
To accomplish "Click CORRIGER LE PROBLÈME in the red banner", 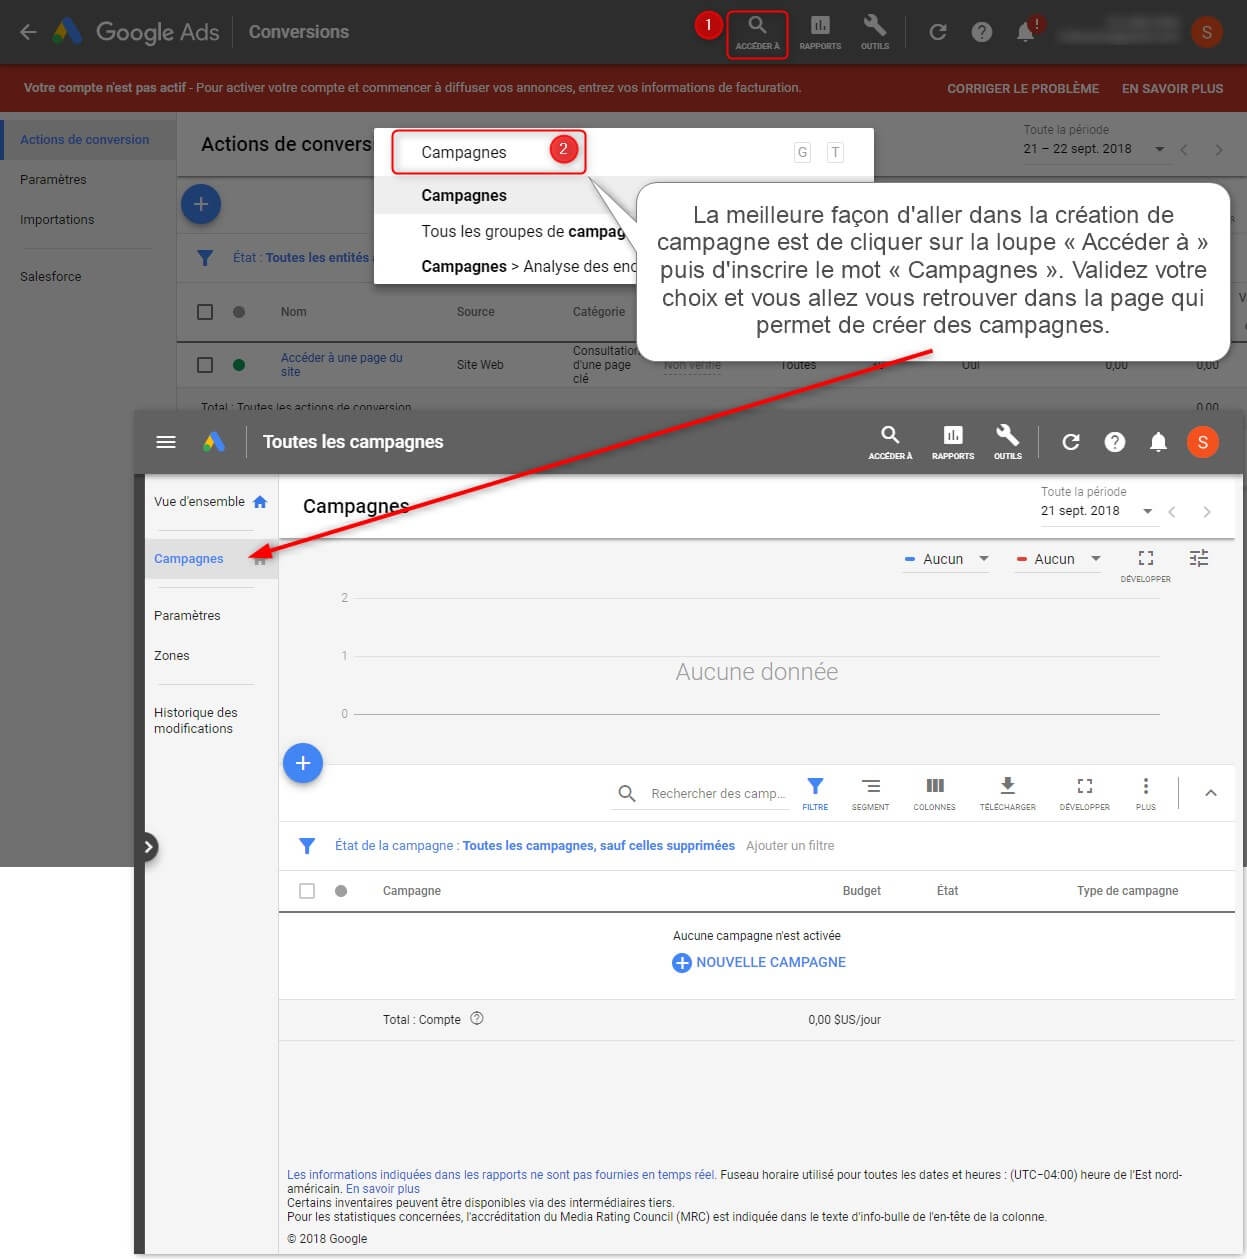I will (1023, 89).
